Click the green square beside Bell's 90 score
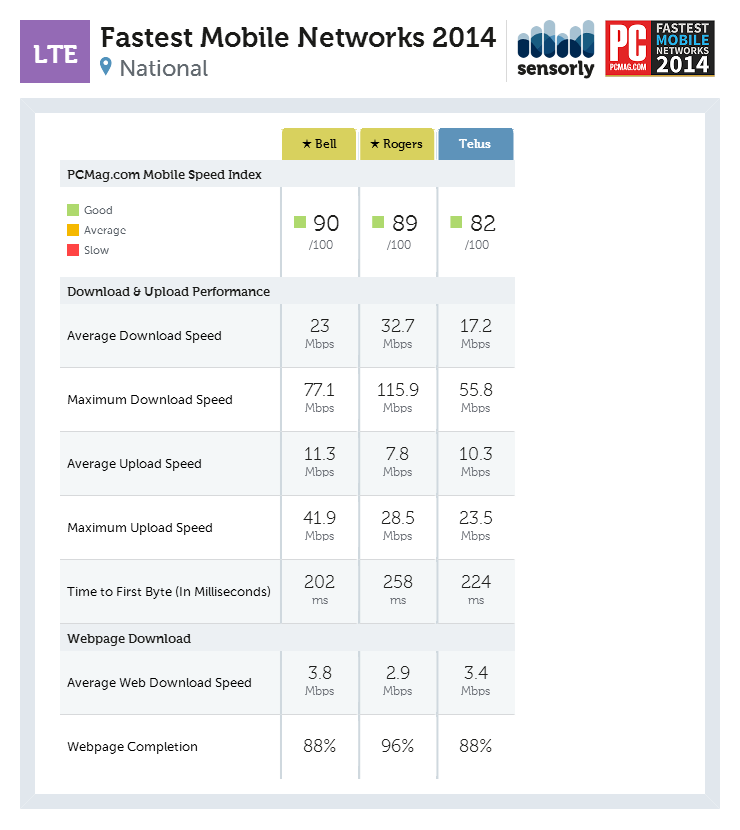The width and height of the screenshot is (740, 830). 300,222
